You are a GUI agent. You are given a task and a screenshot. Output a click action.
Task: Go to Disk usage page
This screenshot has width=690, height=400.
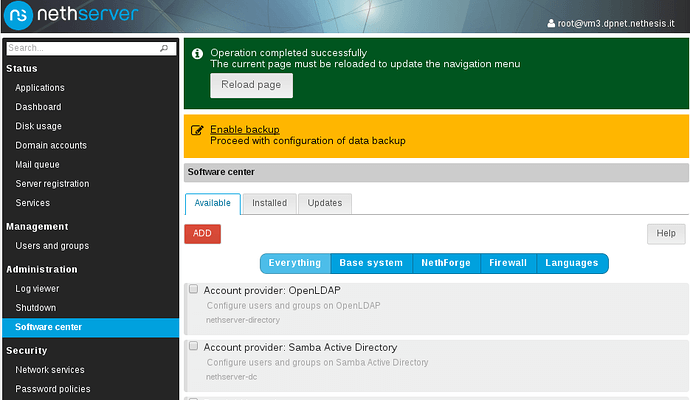pos(38,126)
